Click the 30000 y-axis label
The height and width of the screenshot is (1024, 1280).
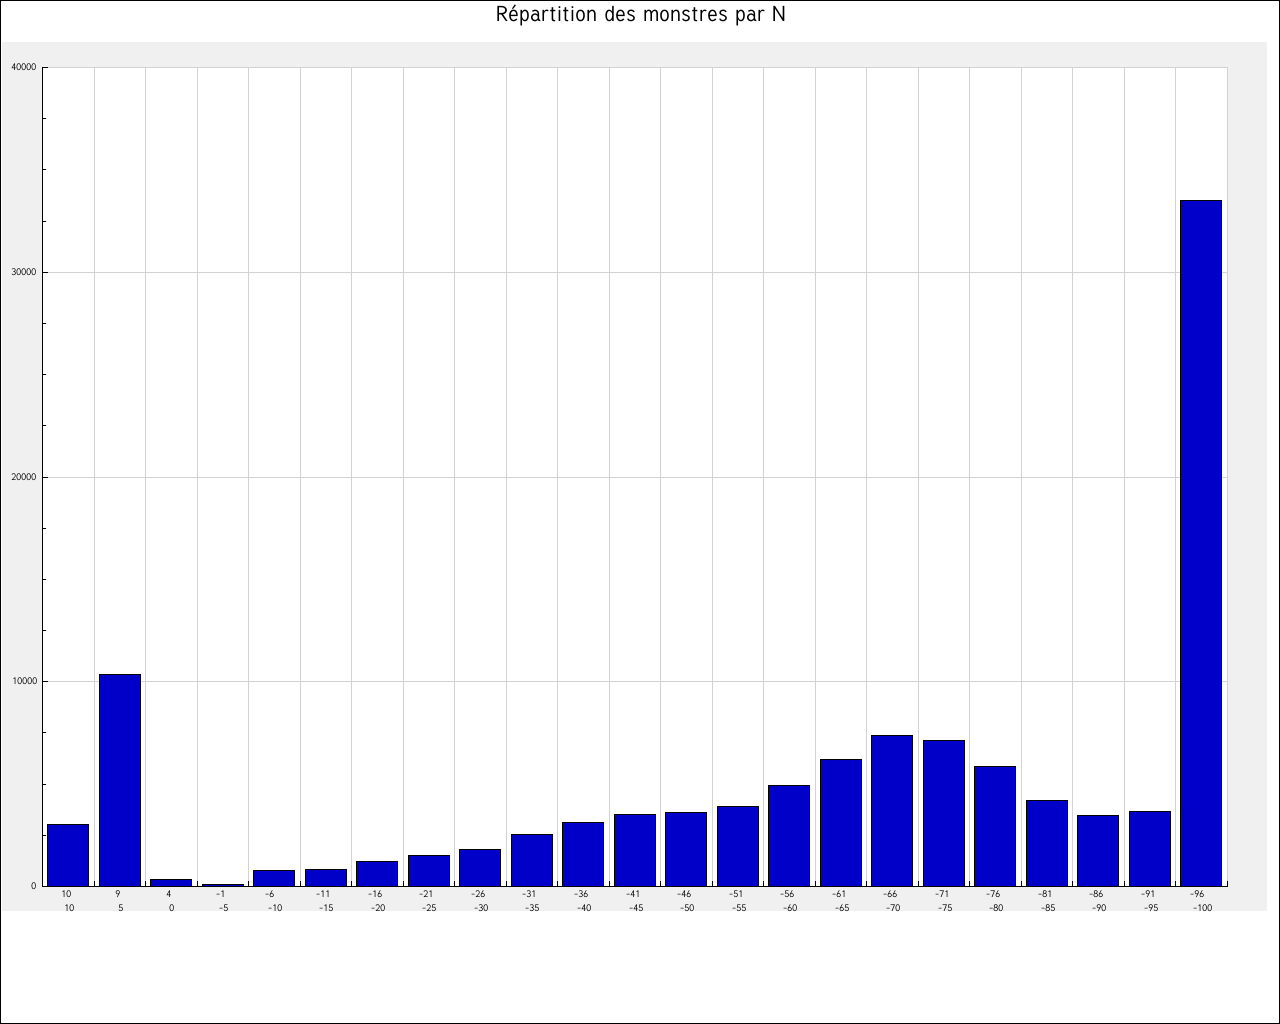click(23, 272)
